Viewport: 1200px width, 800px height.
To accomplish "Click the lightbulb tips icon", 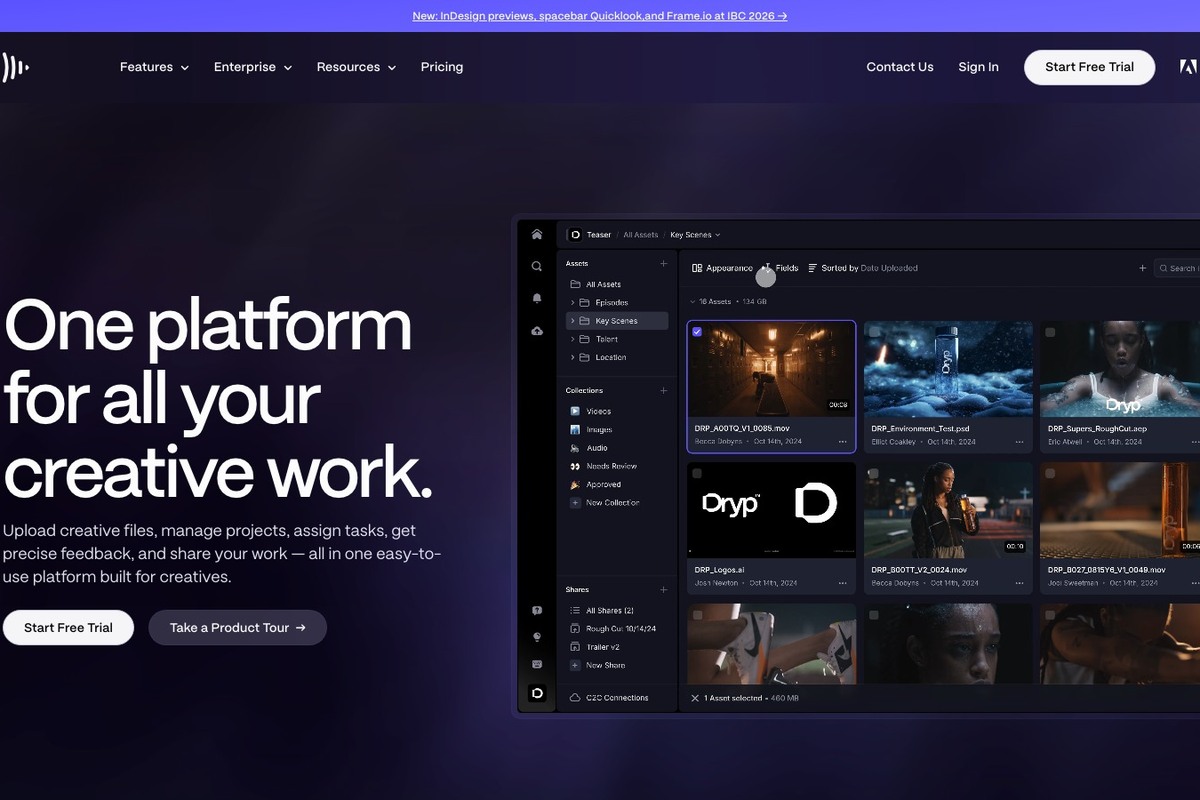I will click(x=537, y=637).
